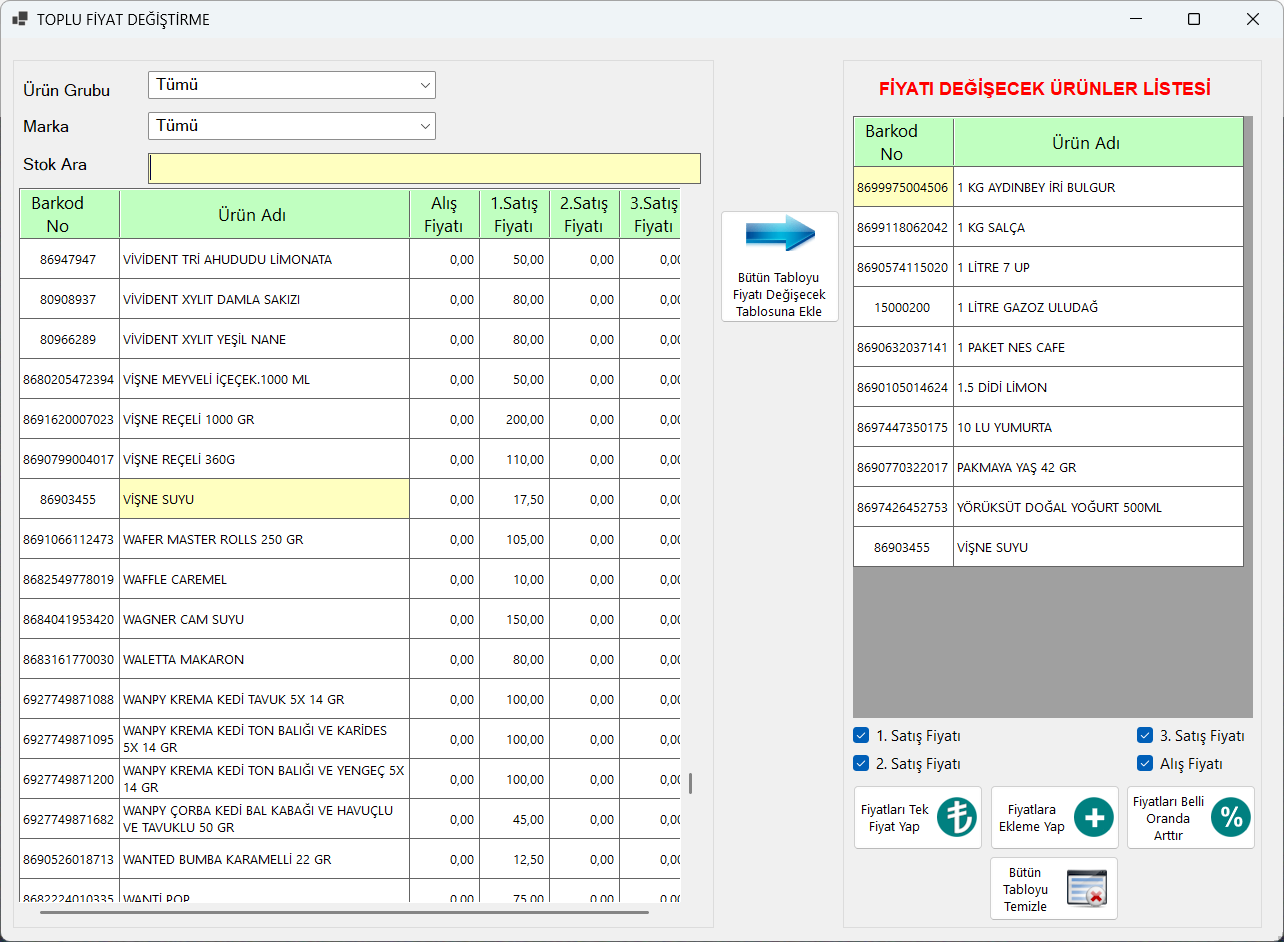Select 1 PAKET NES CAFE entry
Viewport: 1284px width, 942px height.
(1098, 347)
